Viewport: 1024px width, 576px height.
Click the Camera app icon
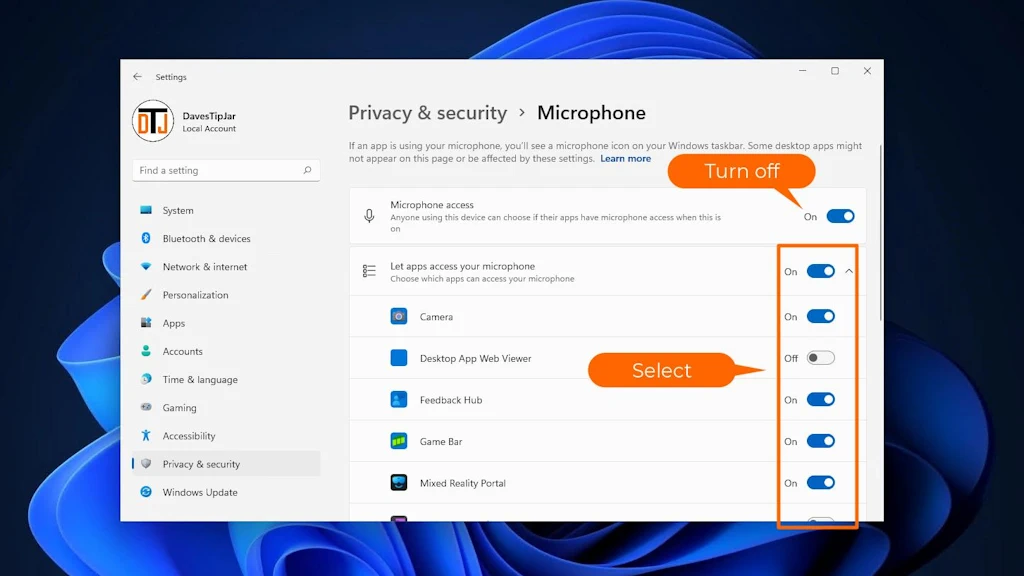point(398,316)
